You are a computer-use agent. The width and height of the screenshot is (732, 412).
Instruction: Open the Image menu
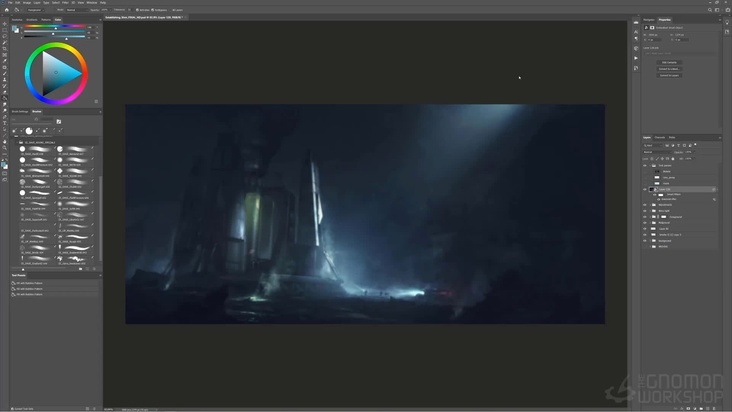(x=27, y=2)
